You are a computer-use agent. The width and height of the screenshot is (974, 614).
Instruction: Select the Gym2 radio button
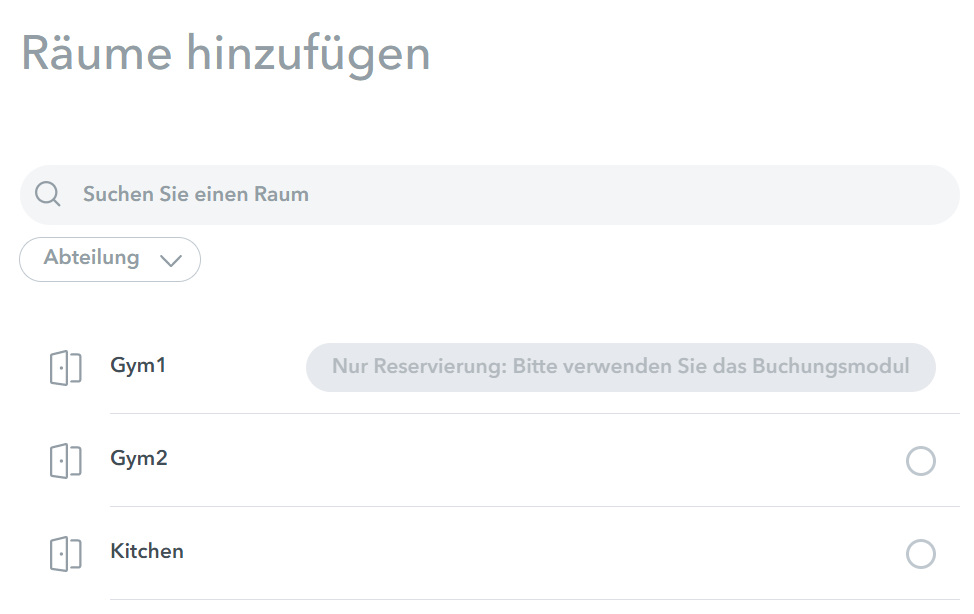(x=921, y=460)
